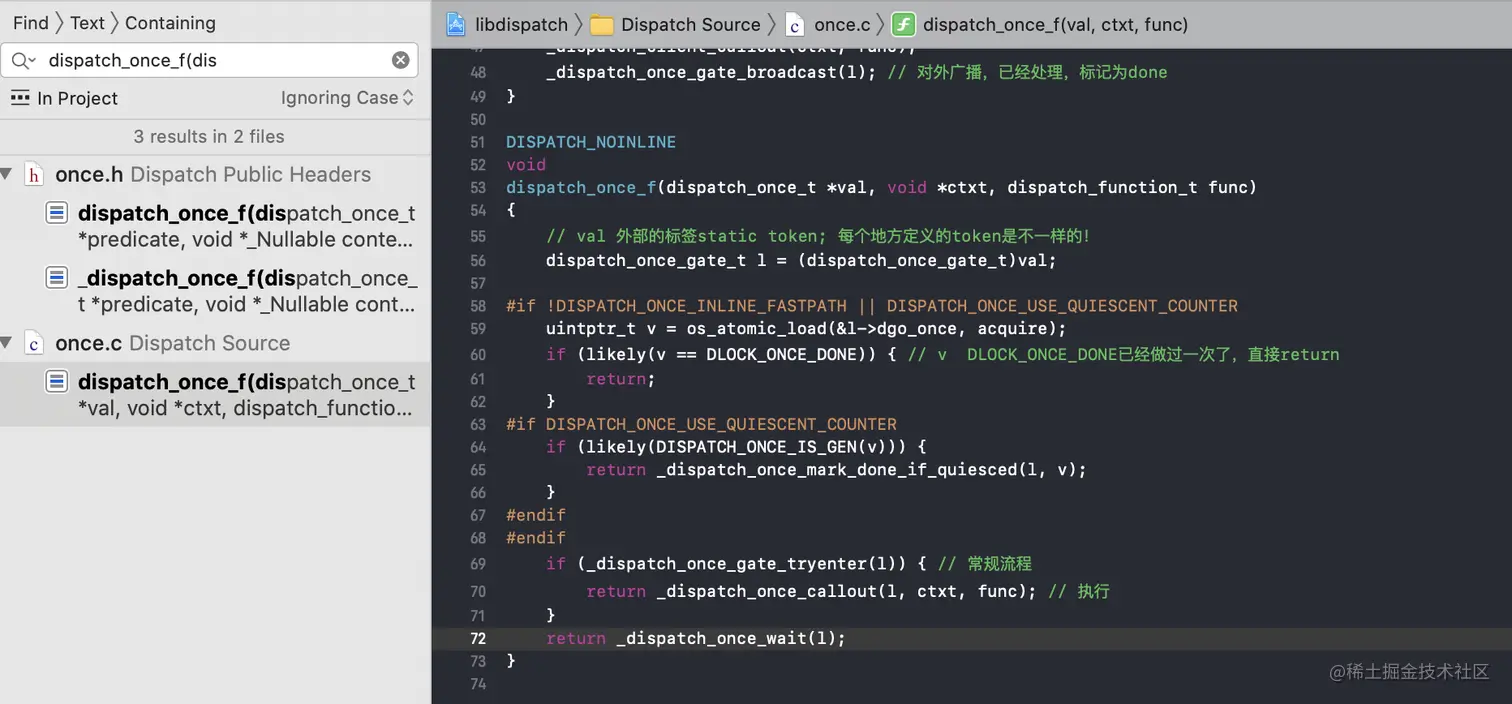
Task: Open Dispatch Source jump bar segment
Action: point(691,24)
